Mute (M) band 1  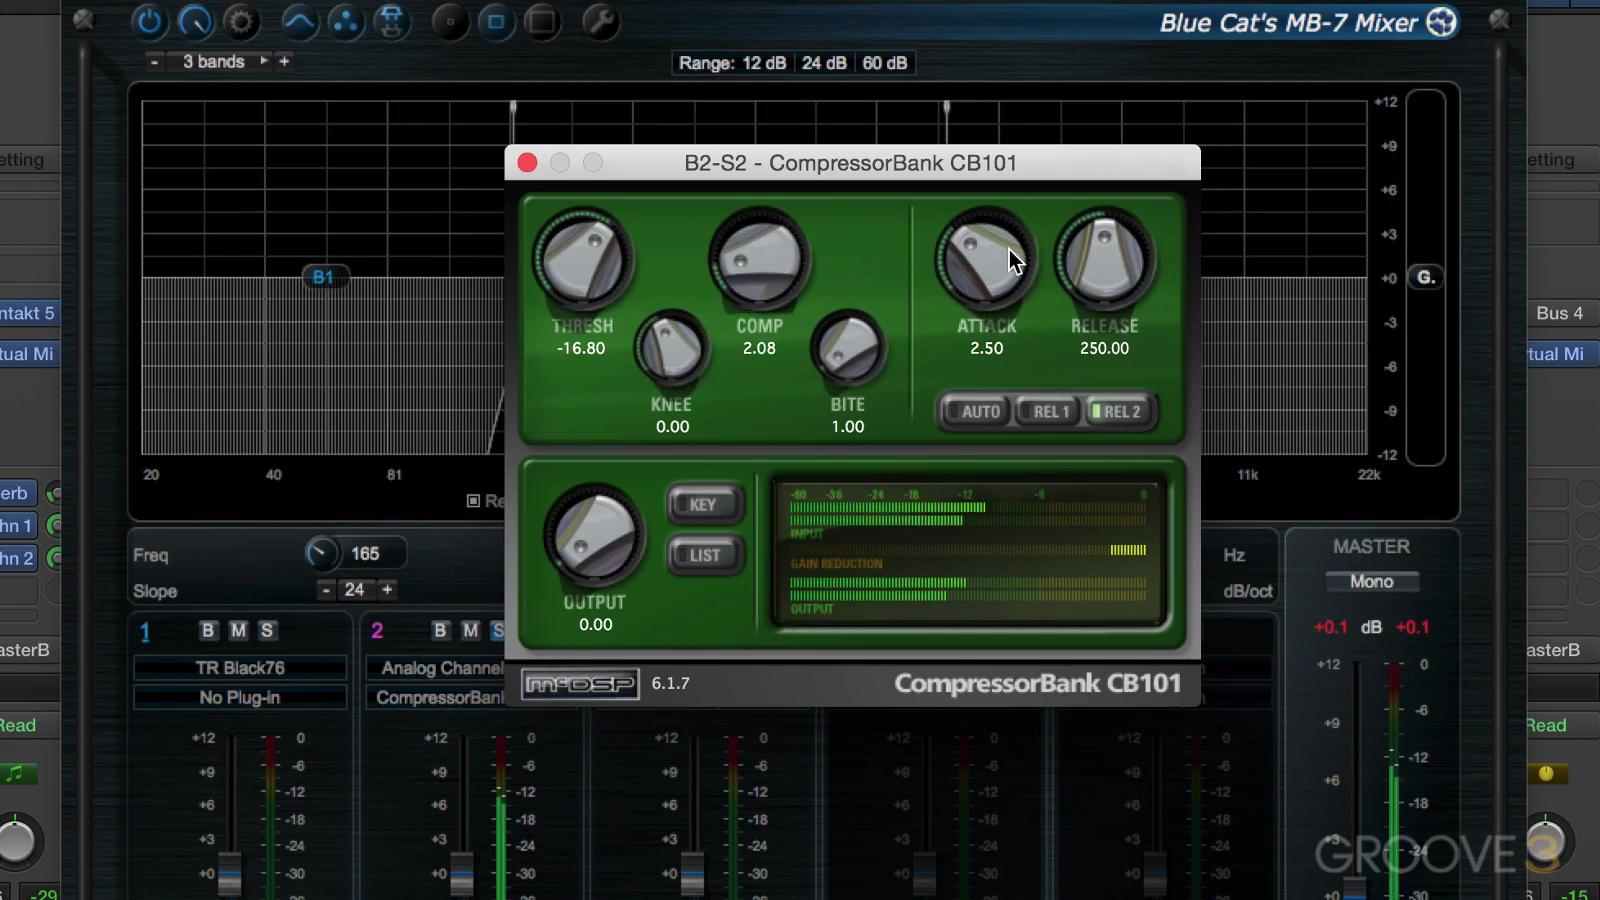click(238, 630)
